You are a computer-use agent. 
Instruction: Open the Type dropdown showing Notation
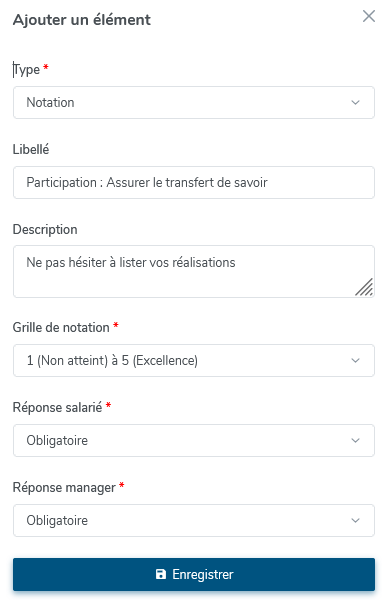[194, 103]
